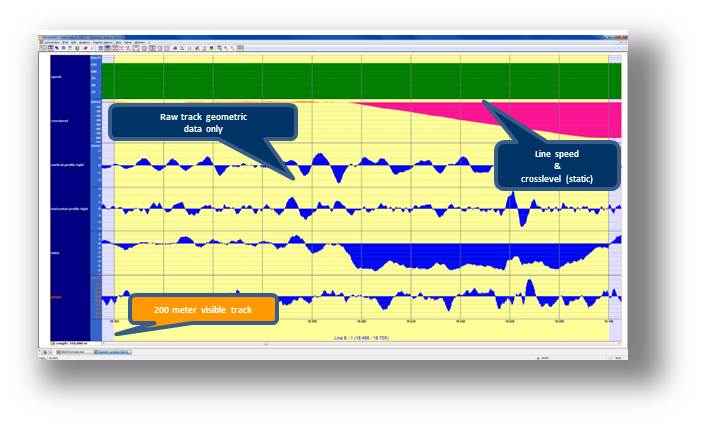Switch to the highlighted bottom document tab

[112, 353]
